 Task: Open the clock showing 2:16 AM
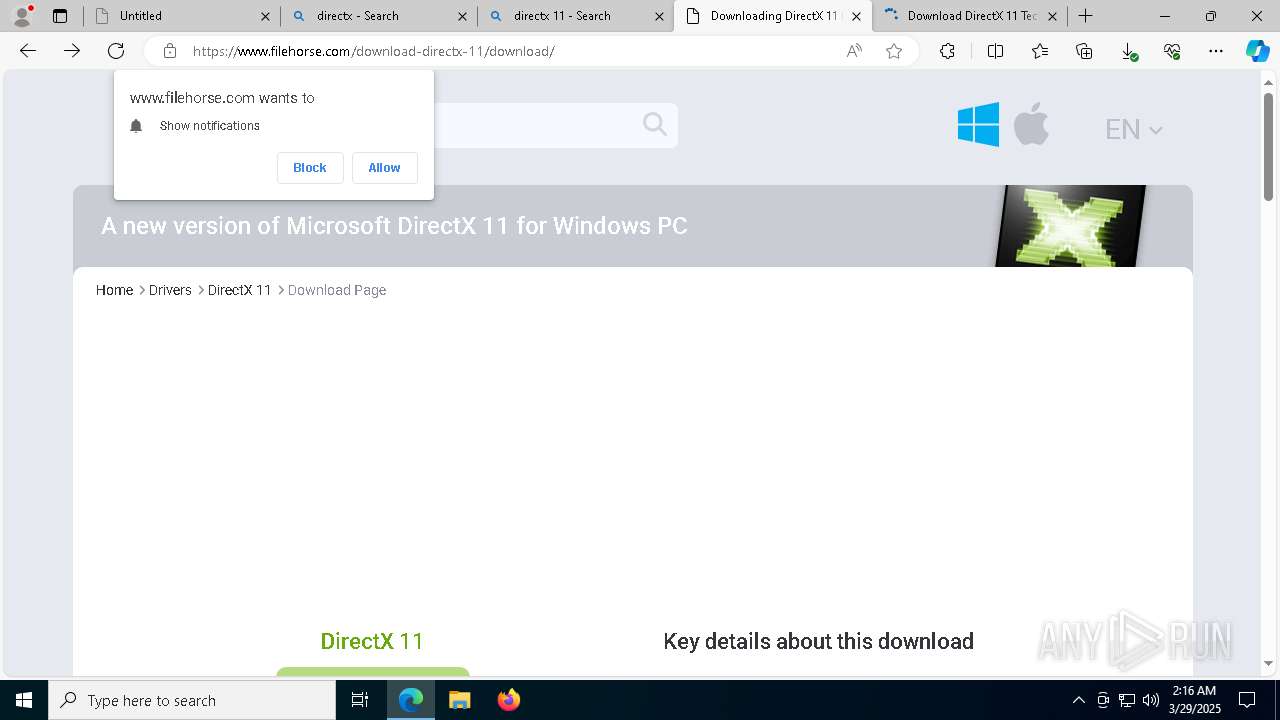click(1195, 700)
